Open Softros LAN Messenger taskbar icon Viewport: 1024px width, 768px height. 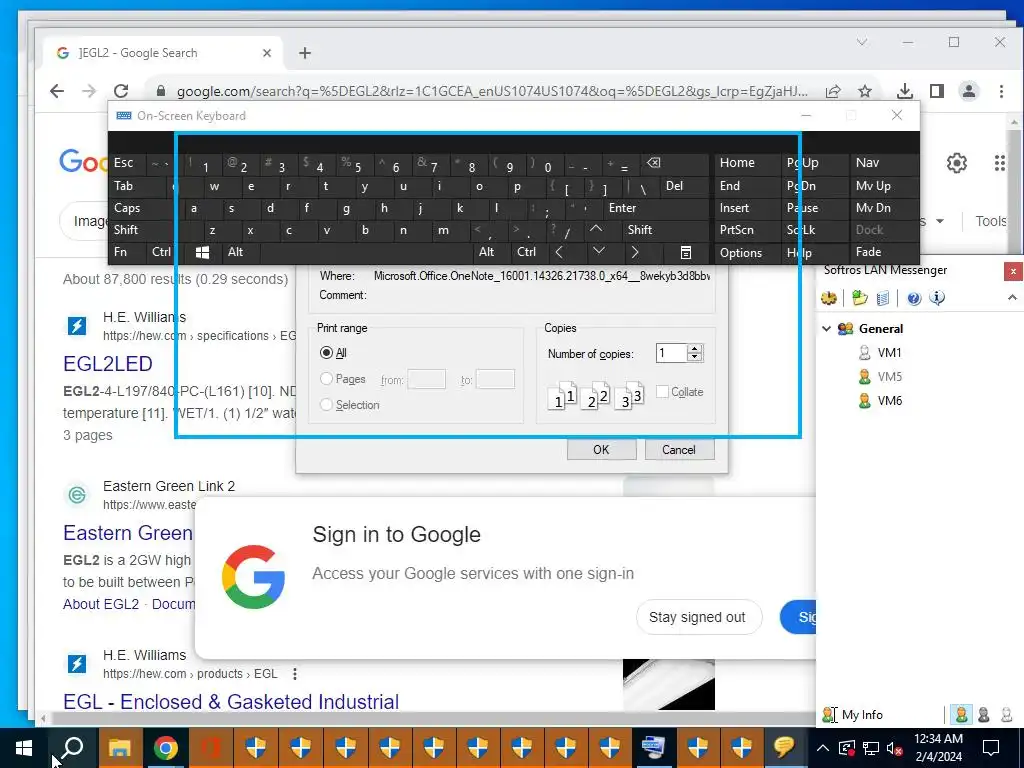784,747
